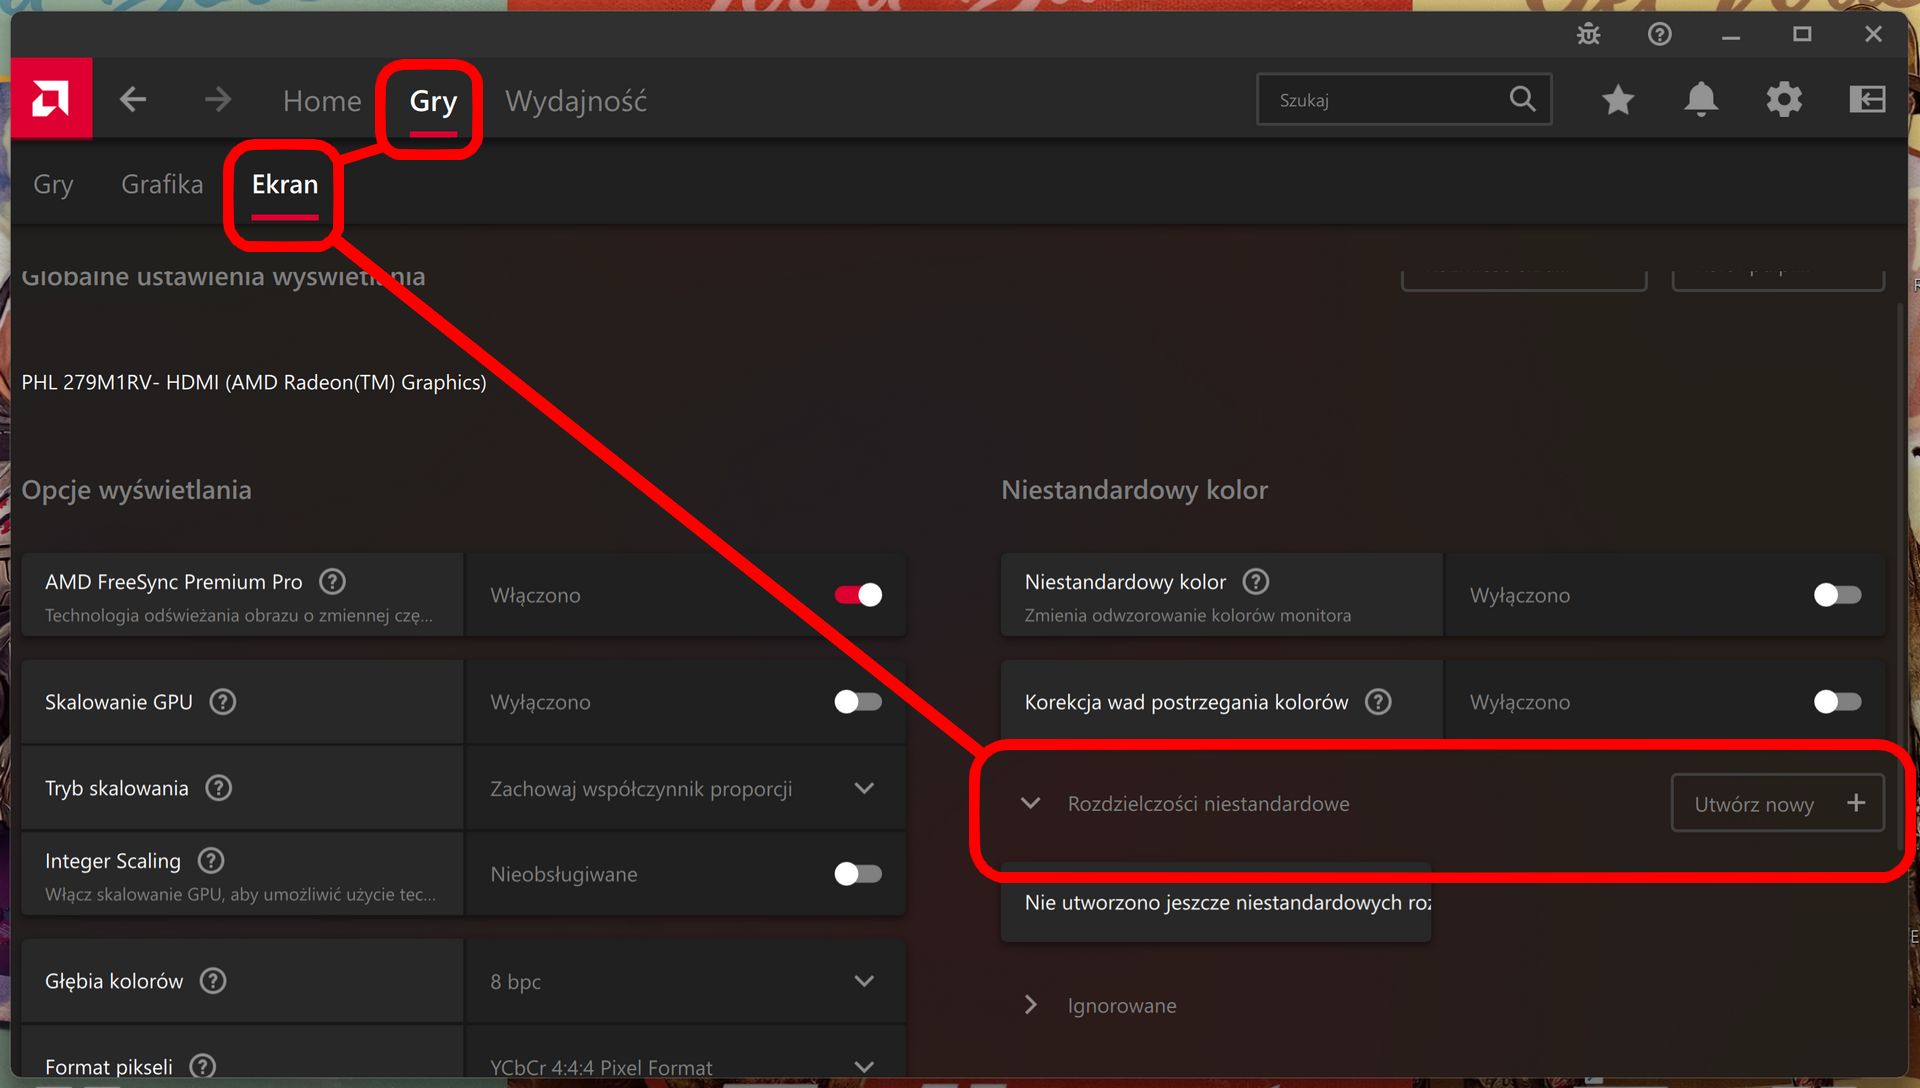Image resolution: width=1920 pixels, height=1088 pixels.
Task: Show help for Głębia kolorów
Action: (x=213, y=981)
